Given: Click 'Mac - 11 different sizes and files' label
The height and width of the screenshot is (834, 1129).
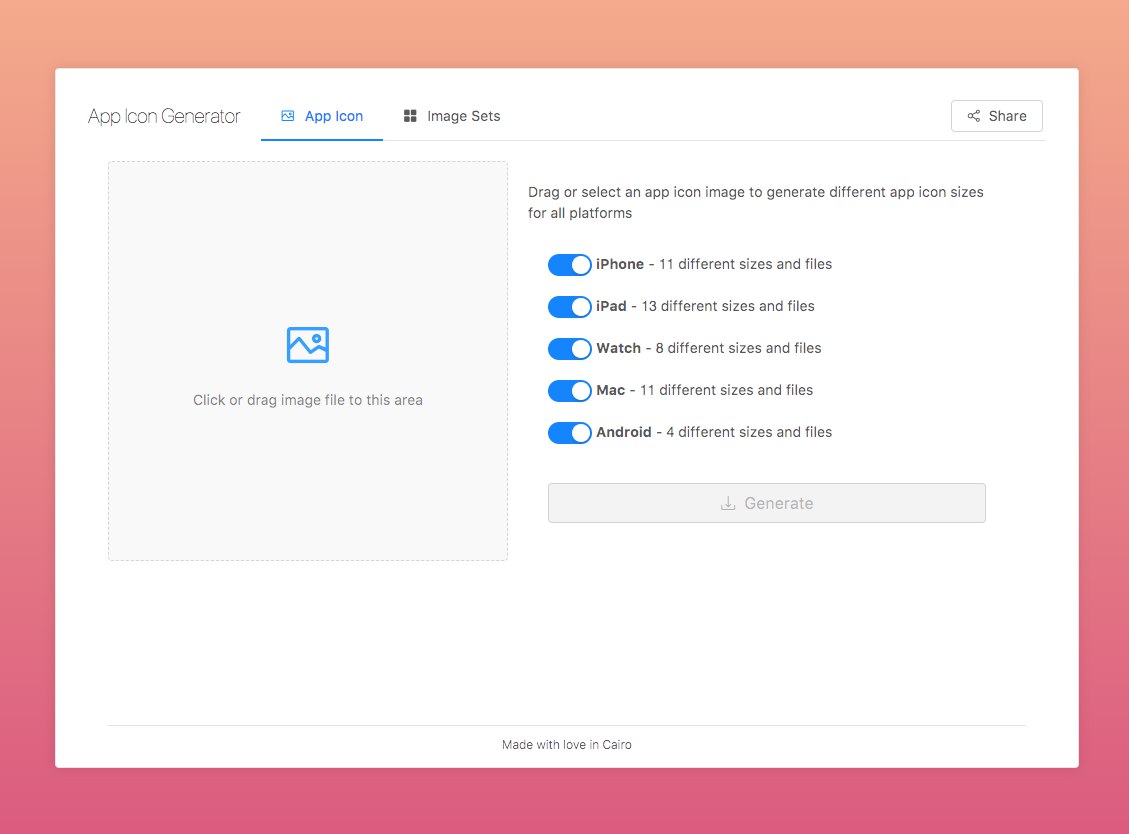Looking at the screenshot, I should tap(704, 390).
